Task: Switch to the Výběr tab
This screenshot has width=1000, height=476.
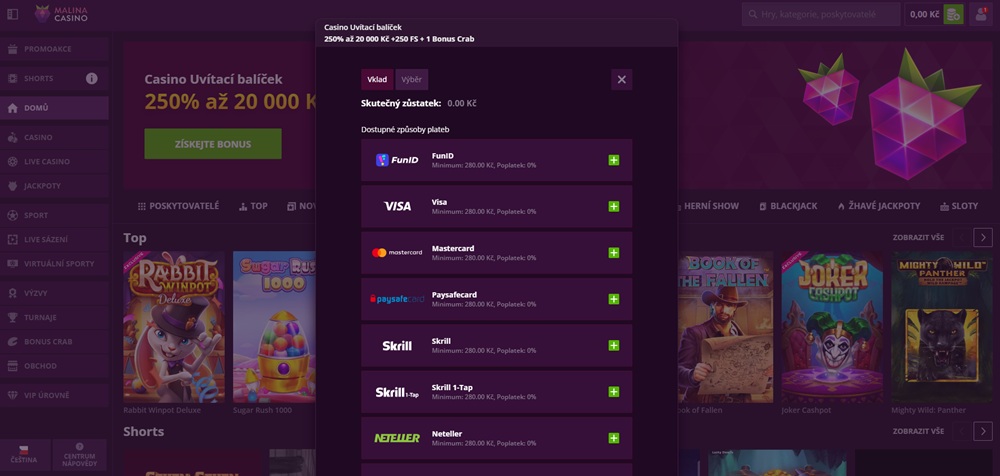Action: (x=411, y=80)
